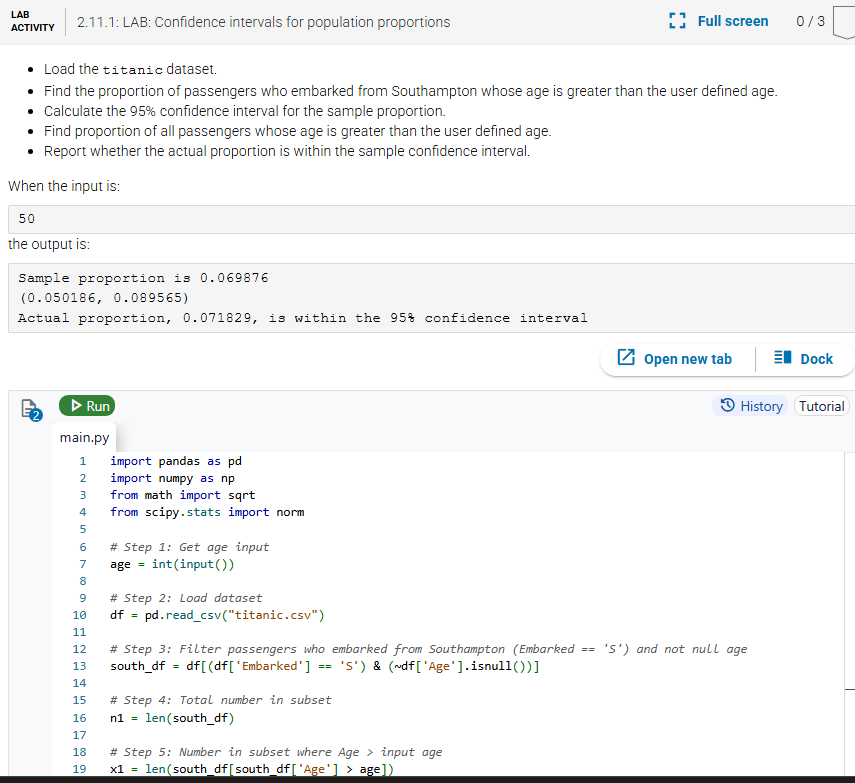Open the Tutorial panel
The width and height of the screenshot is (855, 783).
[821, 406]
